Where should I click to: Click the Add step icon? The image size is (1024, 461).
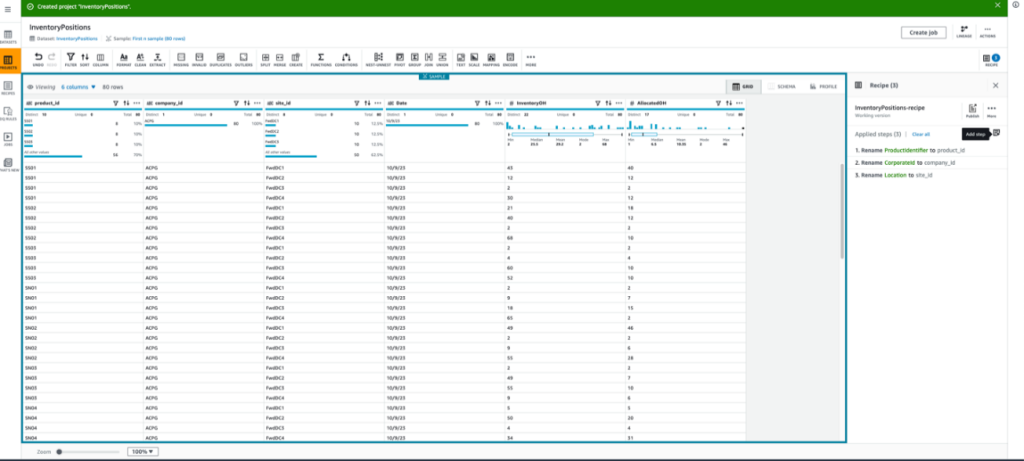point(995,132)
